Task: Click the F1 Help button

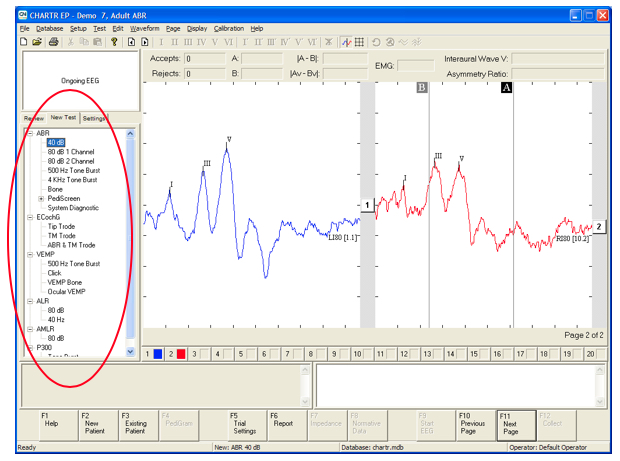Action: pos(58,425)
